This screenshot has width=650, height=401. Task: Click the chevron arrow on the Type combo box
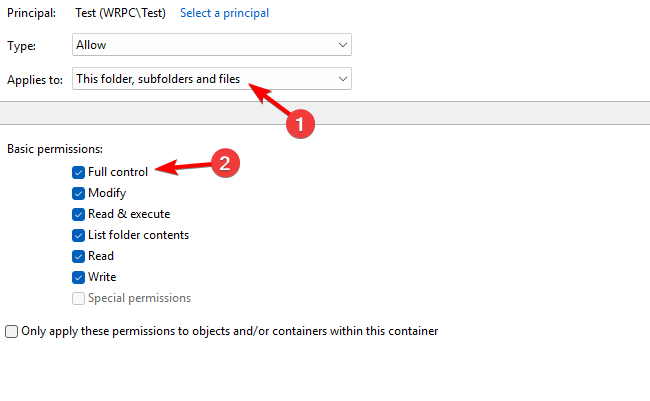(x=343, y=46)
